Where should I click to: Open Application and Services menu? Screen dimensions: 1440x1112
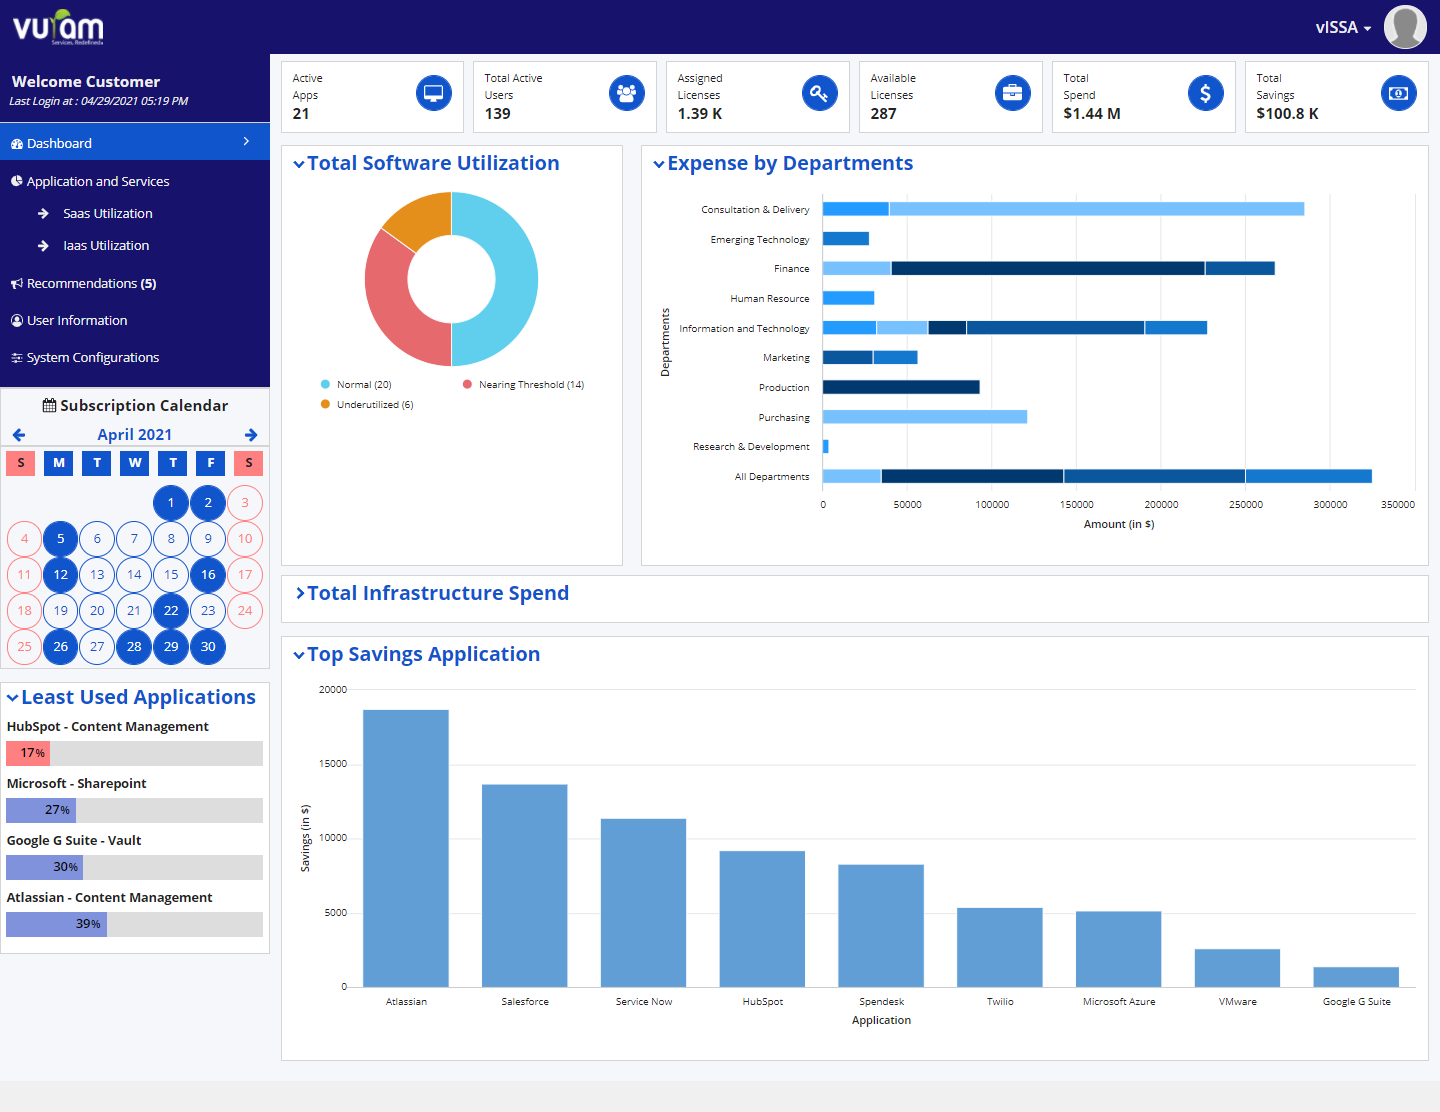point(98,181)
